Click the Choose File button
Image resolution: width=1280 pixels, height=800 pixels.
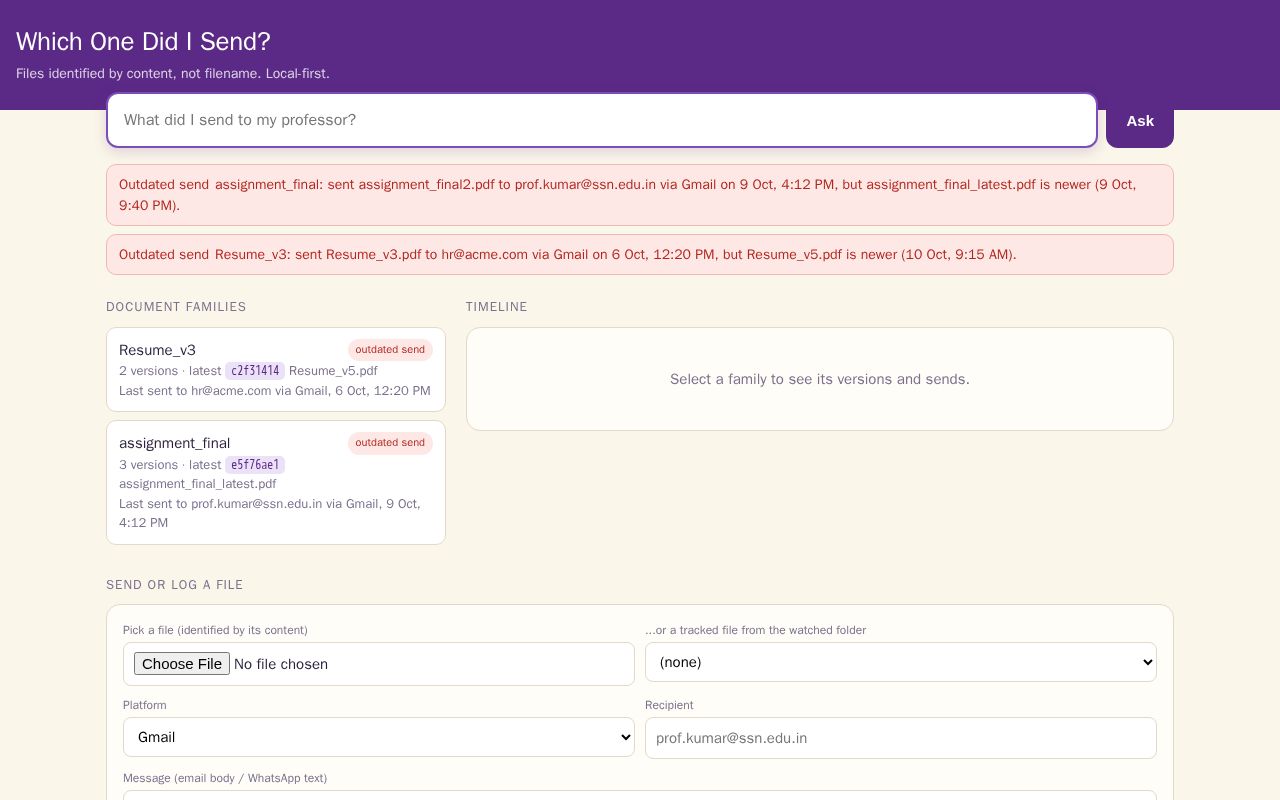182,664
